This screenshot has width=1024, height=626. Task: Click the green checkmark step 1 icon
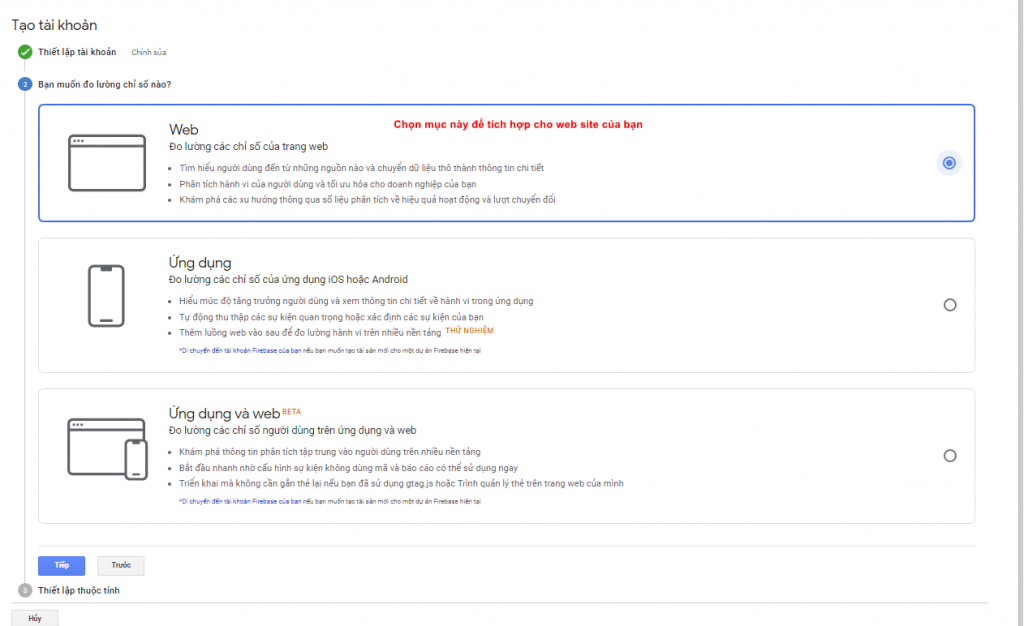pyautogui.click(x=24, y=52)
